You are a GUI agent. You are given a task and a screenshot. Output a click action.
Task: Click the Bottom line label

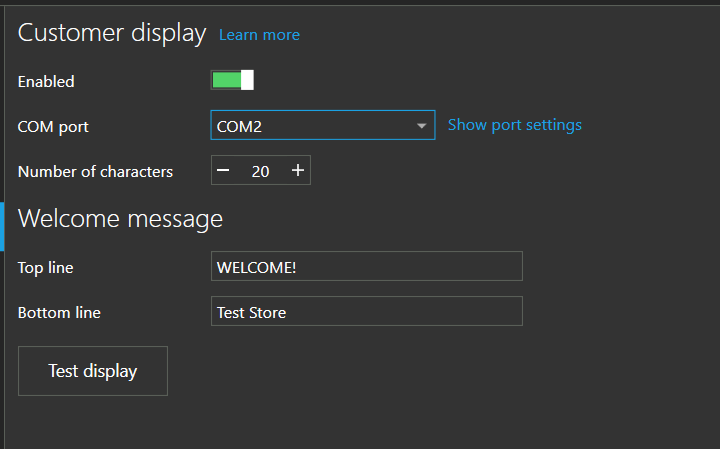click(59, 313)
